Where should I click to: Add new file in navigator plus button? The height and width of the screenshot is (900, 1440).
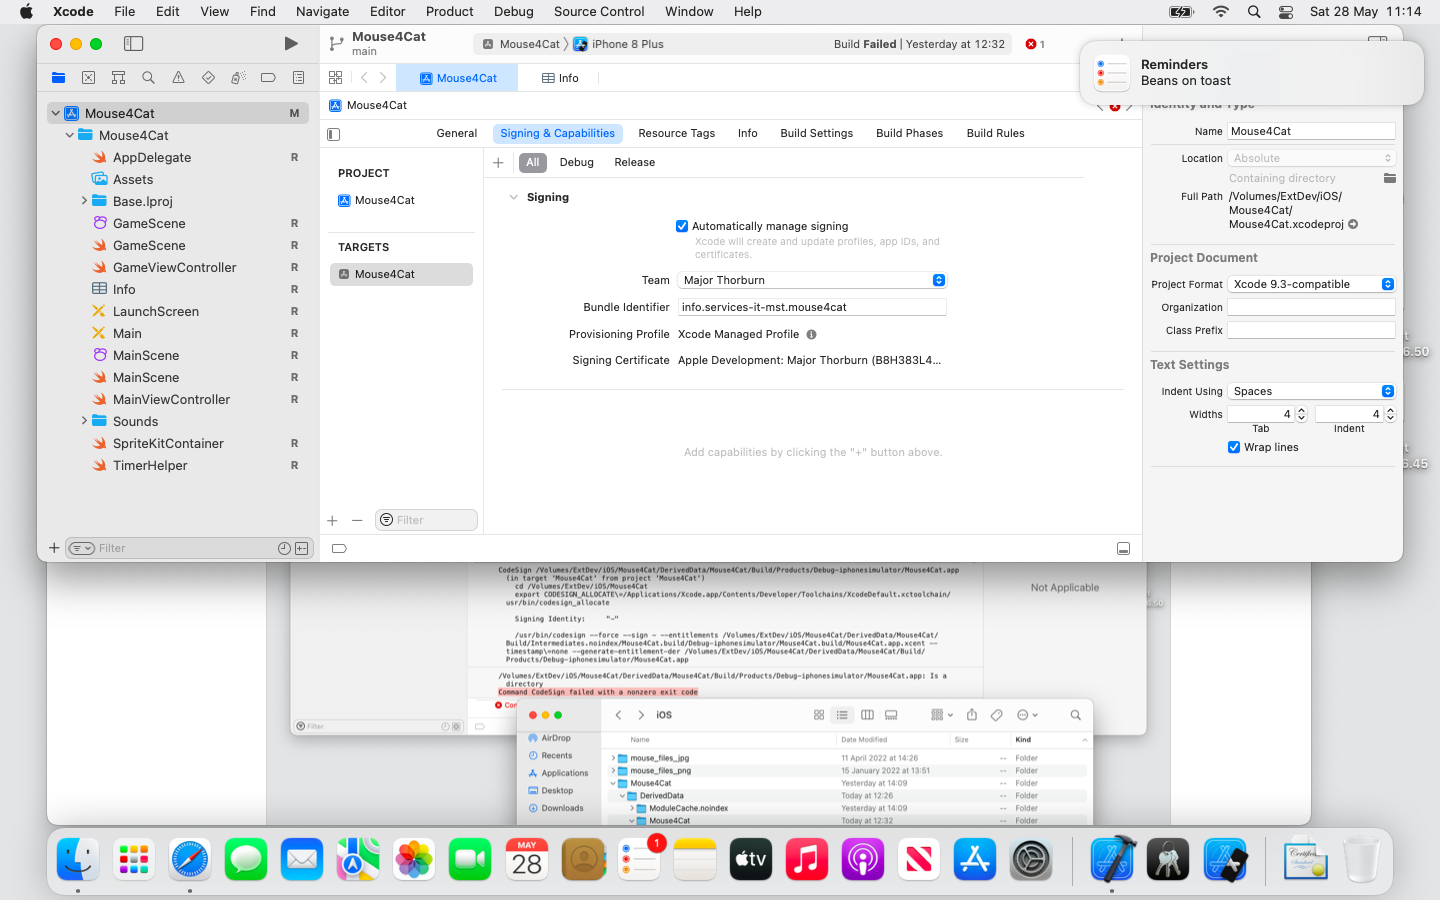click(x=54, y=548)
